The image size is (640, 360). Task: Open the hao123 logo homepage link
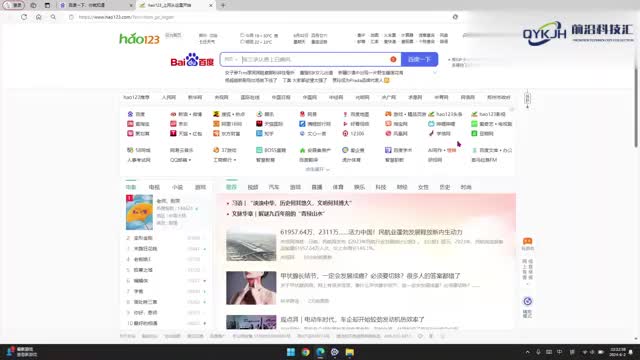[x=139, y=38]
